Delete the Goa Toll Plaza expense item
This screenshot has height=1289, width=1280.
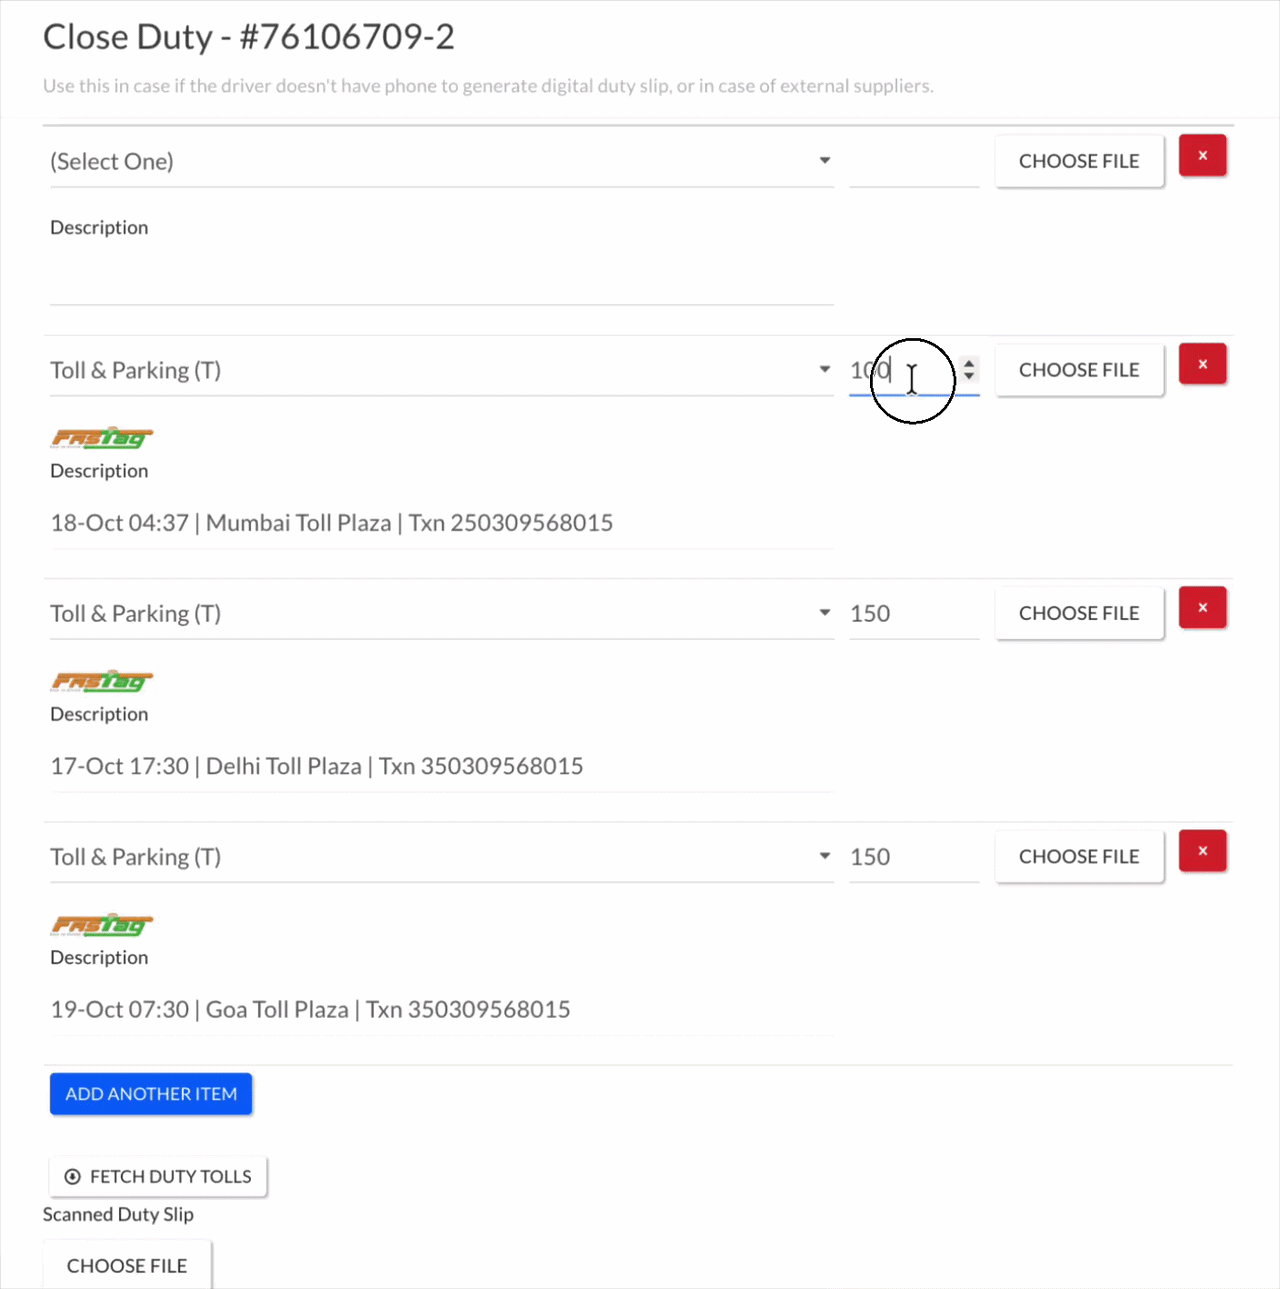(x=1202, y=852)
